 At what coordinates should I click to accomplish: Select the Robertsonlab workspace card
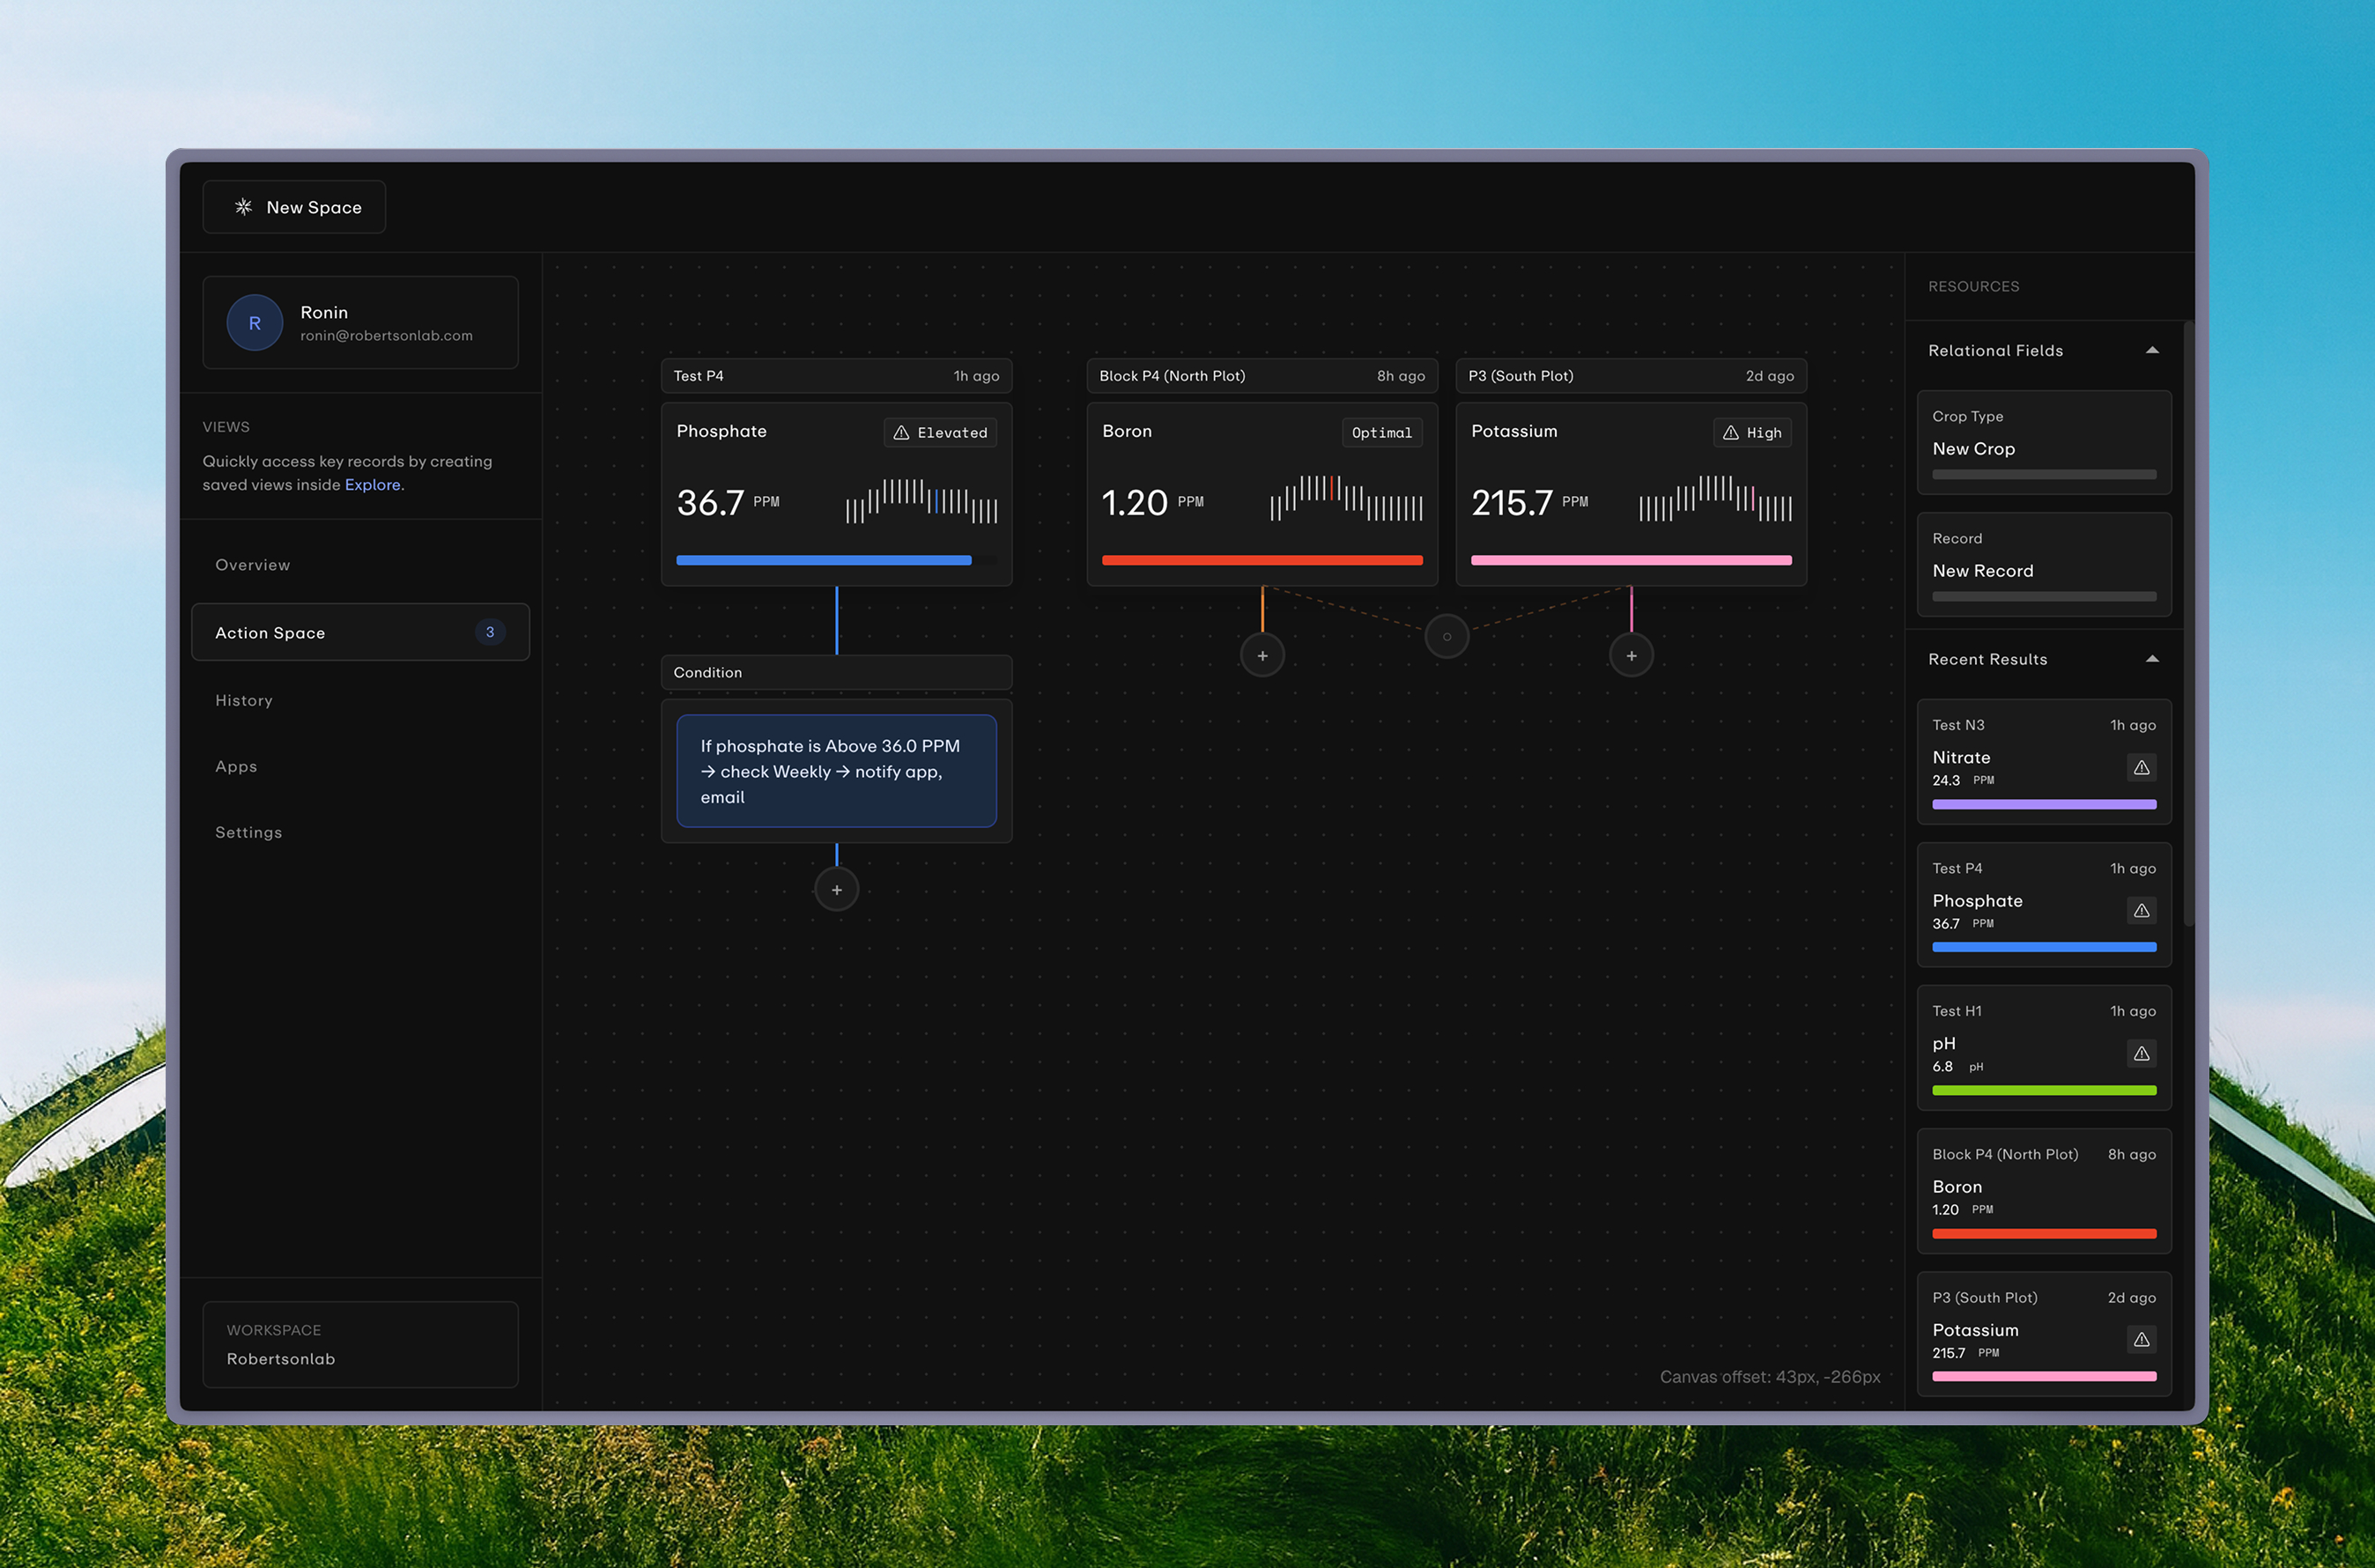click(x=360, y=1344)
